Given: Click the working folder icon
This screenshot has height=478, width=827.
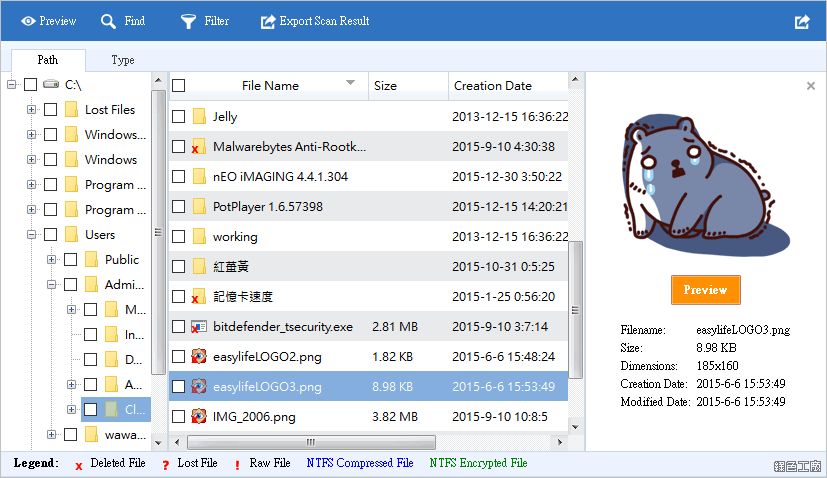Looking at the screenshot, I should click(199, 236).
